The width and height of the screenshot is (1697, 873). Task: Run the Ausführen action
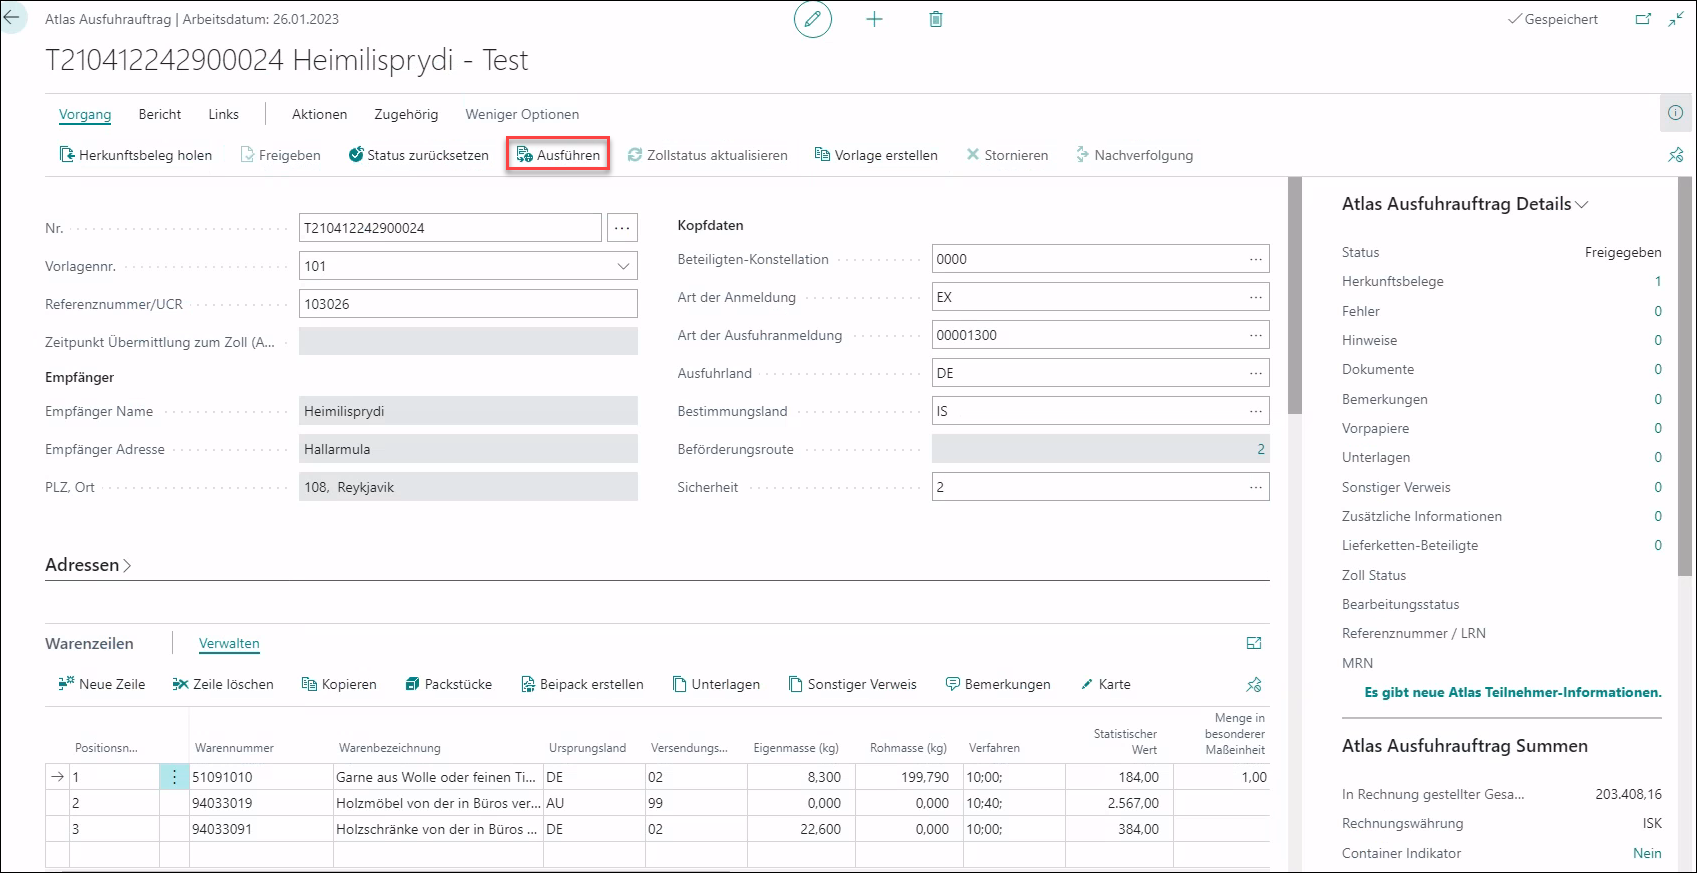pyautogui.click(x=558, y=155)
